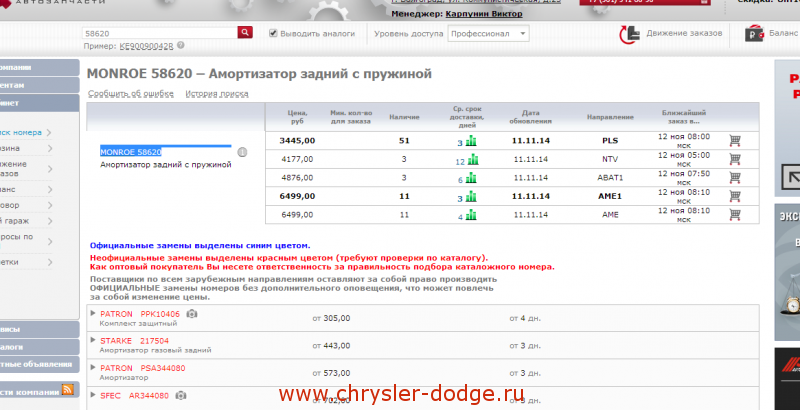
Task: Toggle the 'Выводить аналоги' checkbox
Action: click(x=273, y=33)
